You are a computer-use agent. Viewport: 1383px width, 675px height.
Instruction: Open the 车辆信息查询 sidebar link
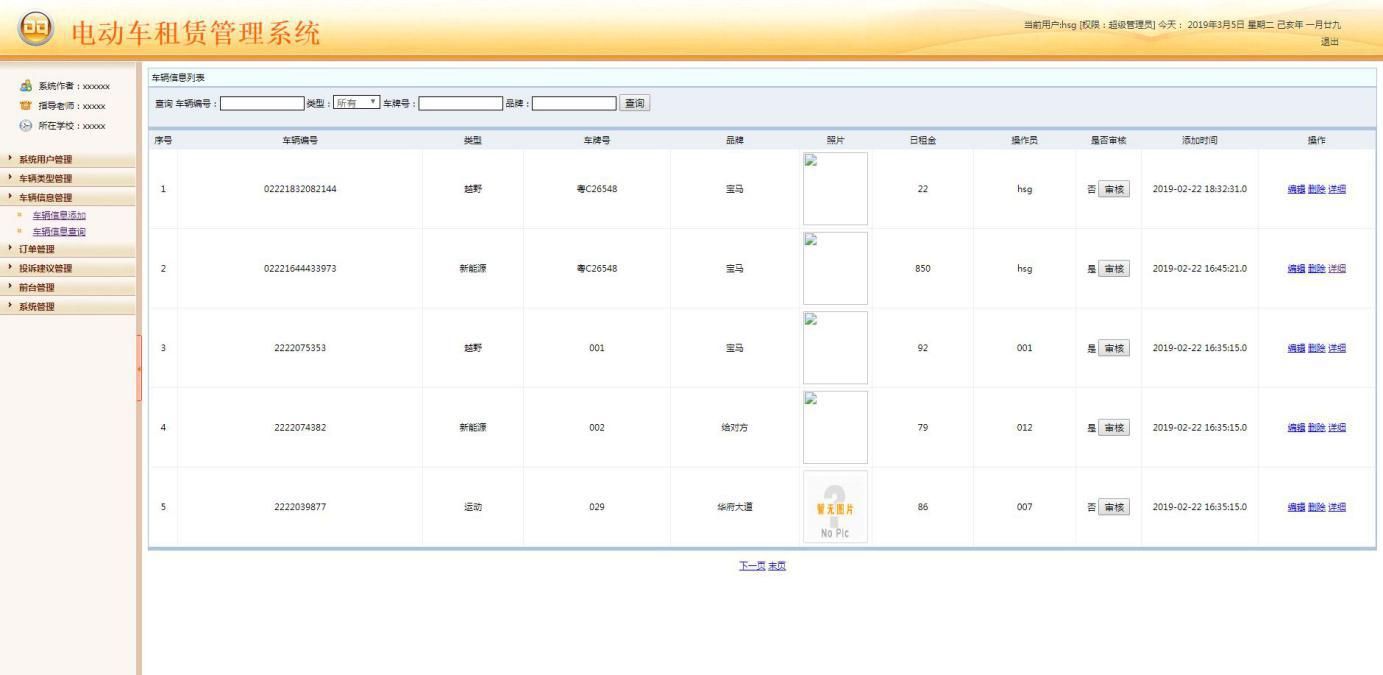[59, 232]
